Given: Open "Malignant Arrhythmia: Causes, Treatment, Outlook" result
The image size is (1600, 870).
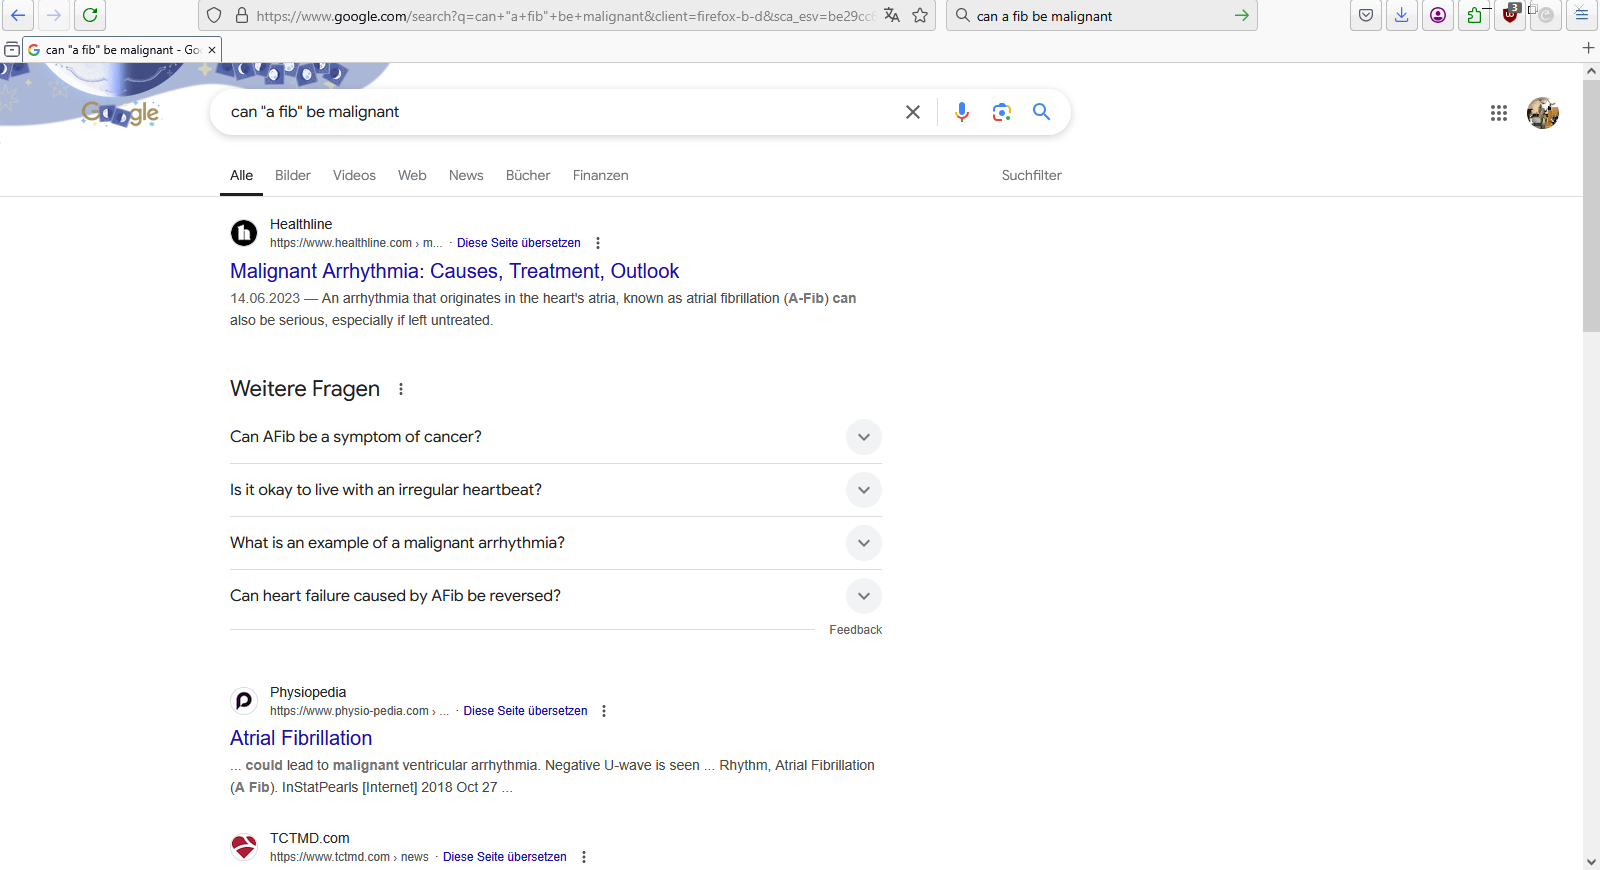Looking at the screenshot, I should (454, 271).
